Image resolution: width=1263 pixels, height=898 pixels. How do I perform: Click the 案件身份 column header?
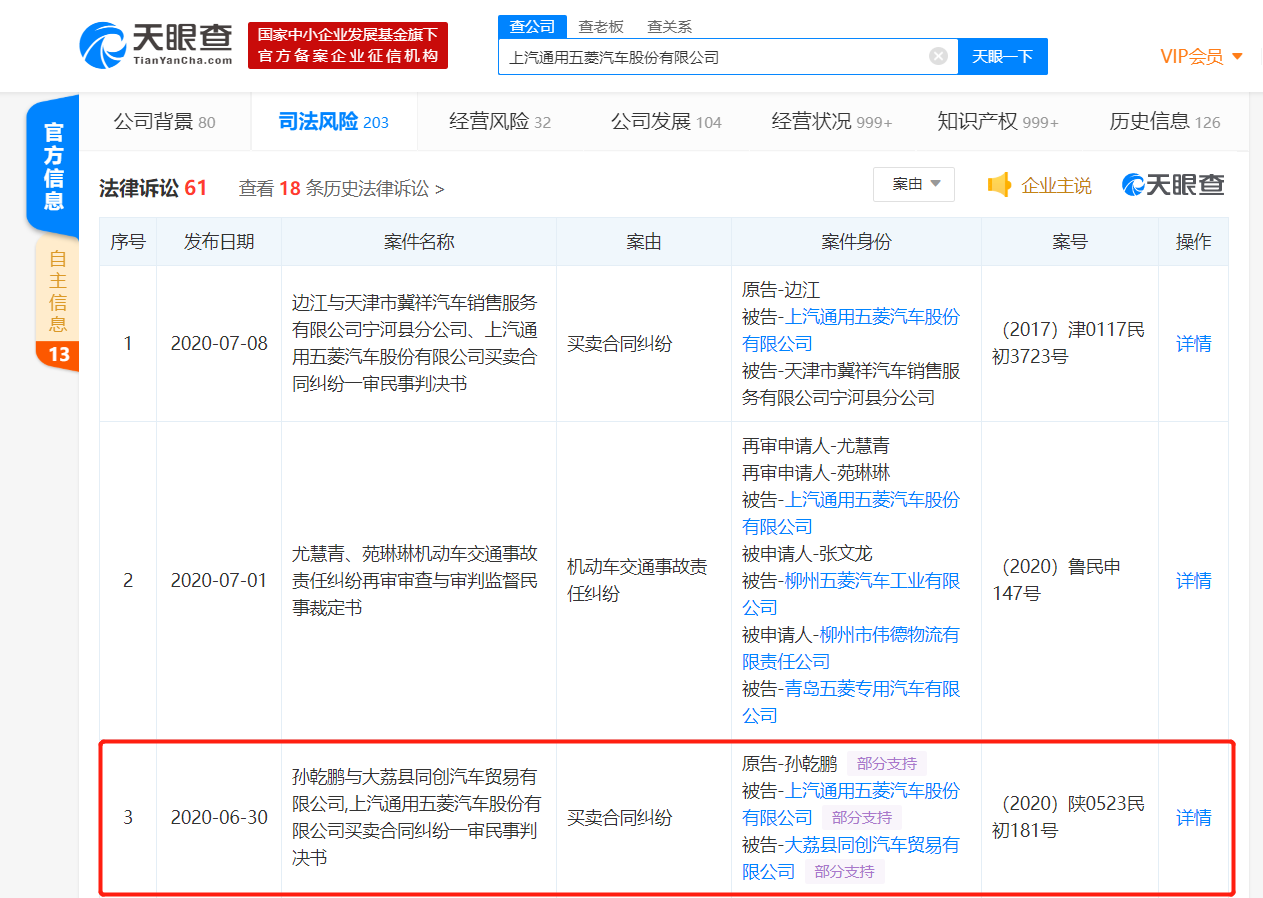pos(856,241)
